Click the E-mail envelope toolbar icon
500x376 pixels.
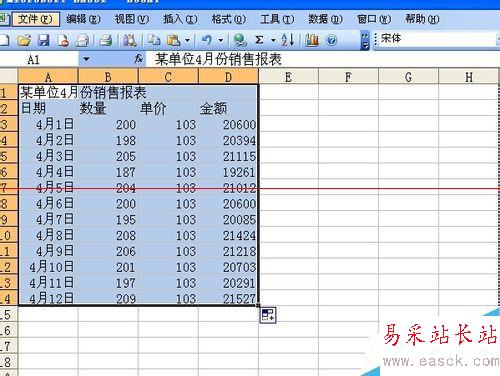pos(82,40)
